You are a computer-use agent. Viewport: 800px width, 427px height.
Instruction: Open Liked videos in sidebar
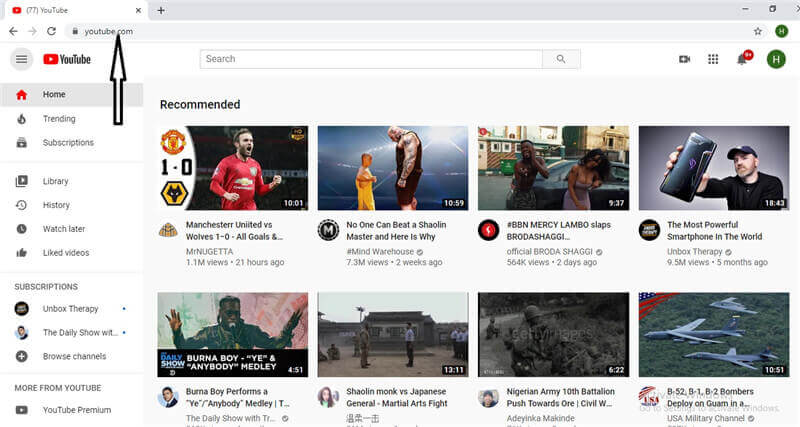coord(65,253)
